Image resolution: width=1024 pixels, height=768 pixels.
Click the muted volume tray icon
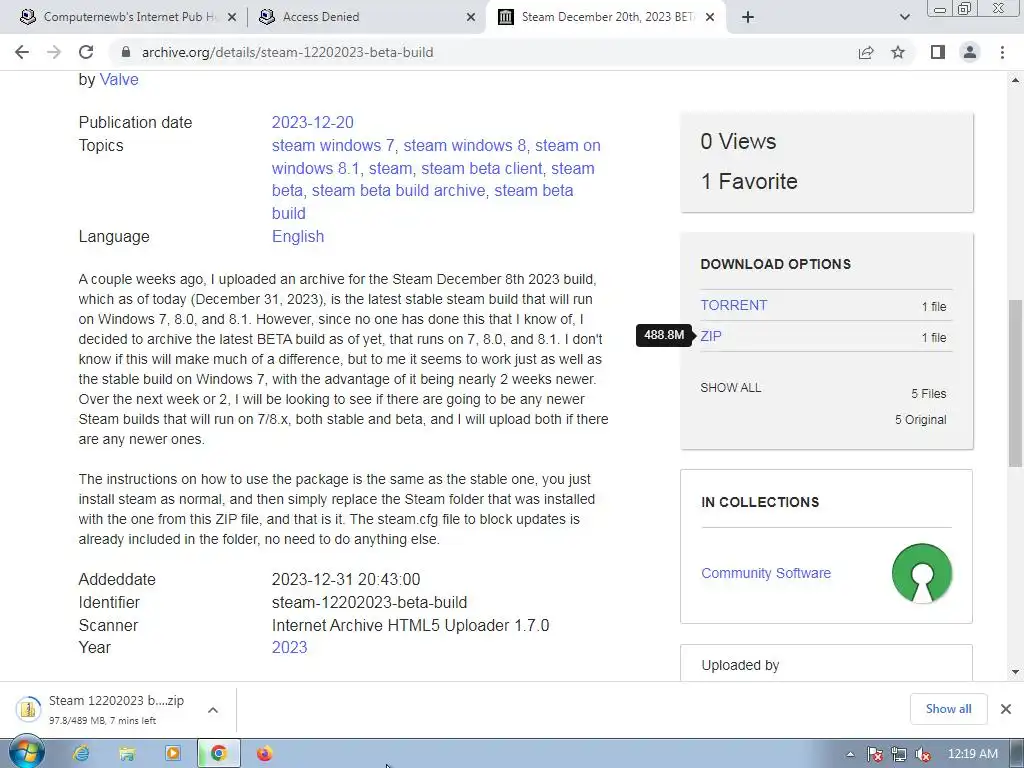point(923,754)
